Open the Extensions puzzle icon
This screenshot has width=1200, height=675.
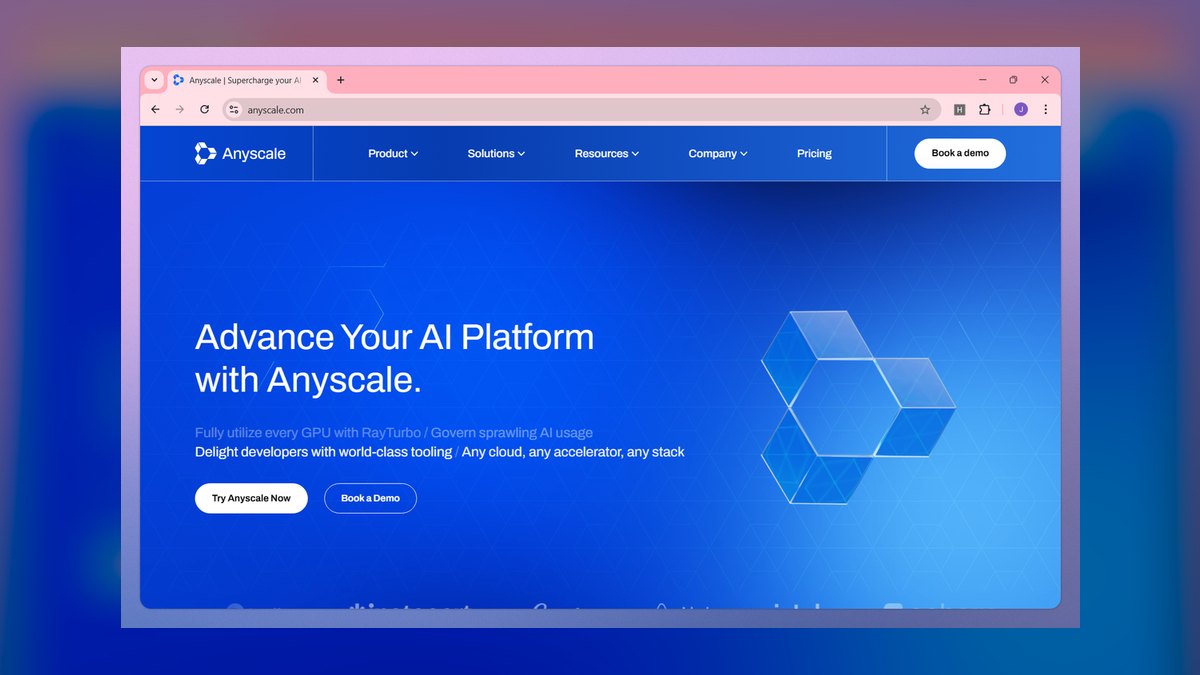[x=985, y=110]
